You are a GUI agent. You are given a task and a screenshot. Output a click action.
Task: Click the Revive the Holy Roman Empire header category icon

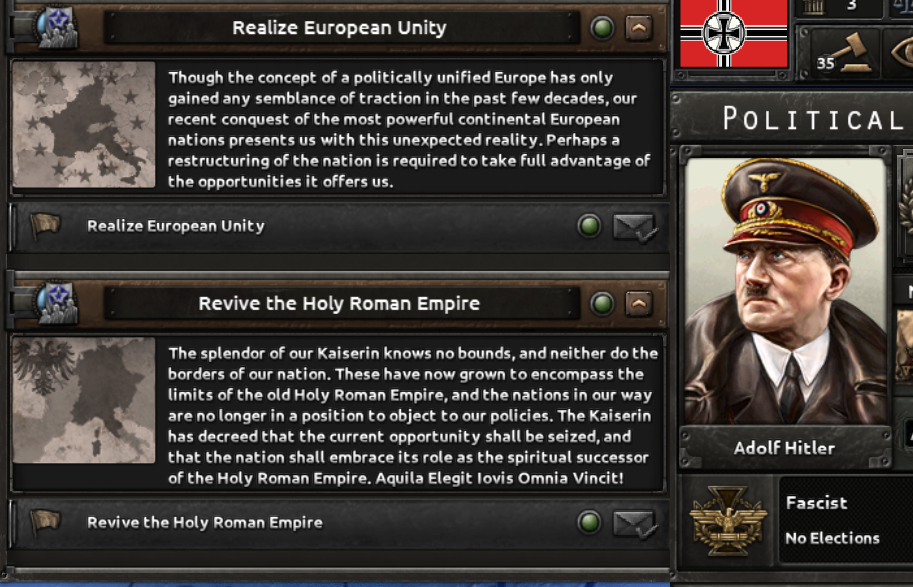(57, 303)
